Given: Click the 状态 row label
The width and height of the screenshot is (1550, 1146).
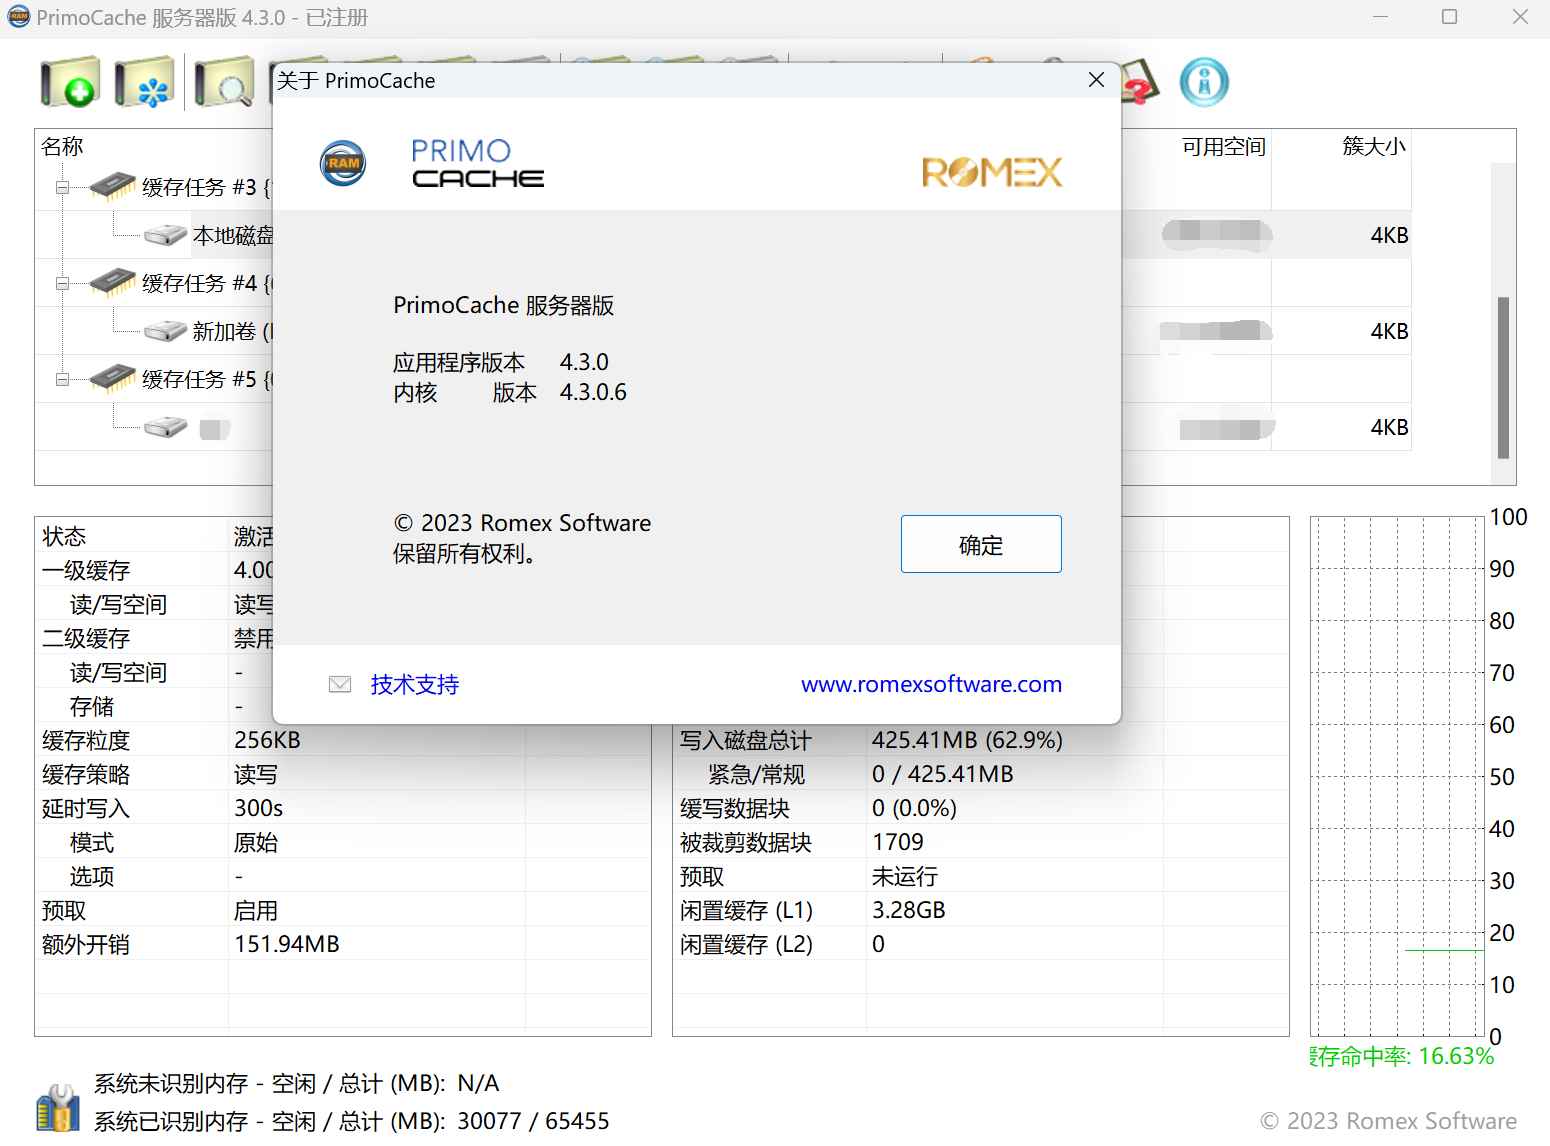Looking at the screenshot, I should pyautogui.click(x=64, y=536).
